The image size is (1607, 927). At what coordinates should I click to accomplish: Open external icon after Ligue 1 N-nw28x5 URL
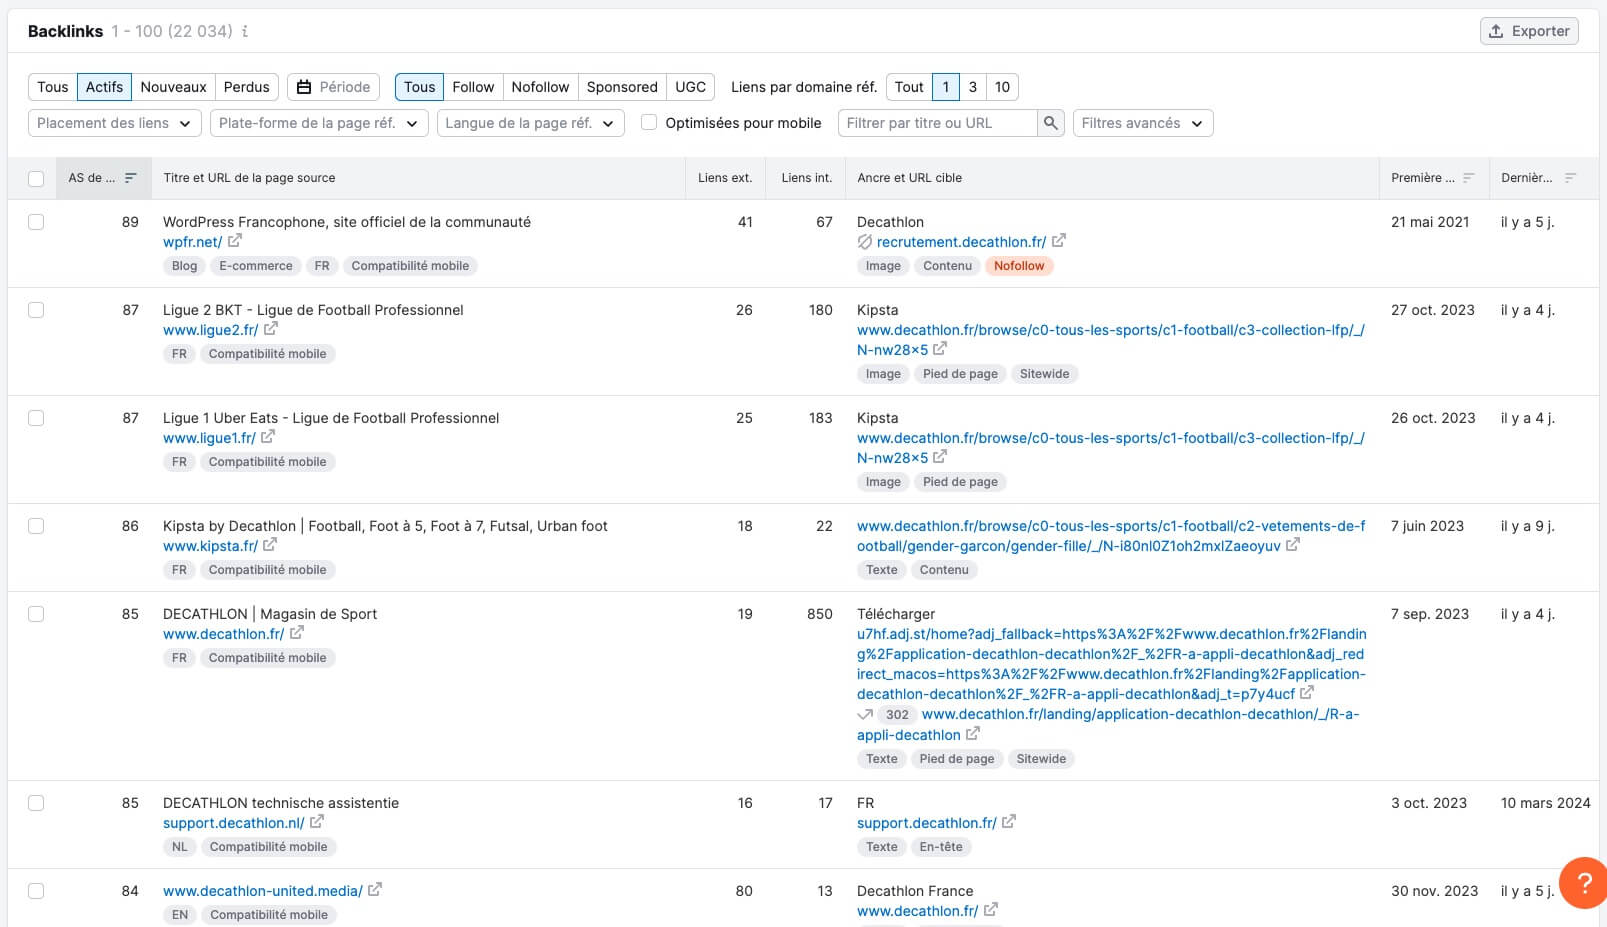(940, 457)
